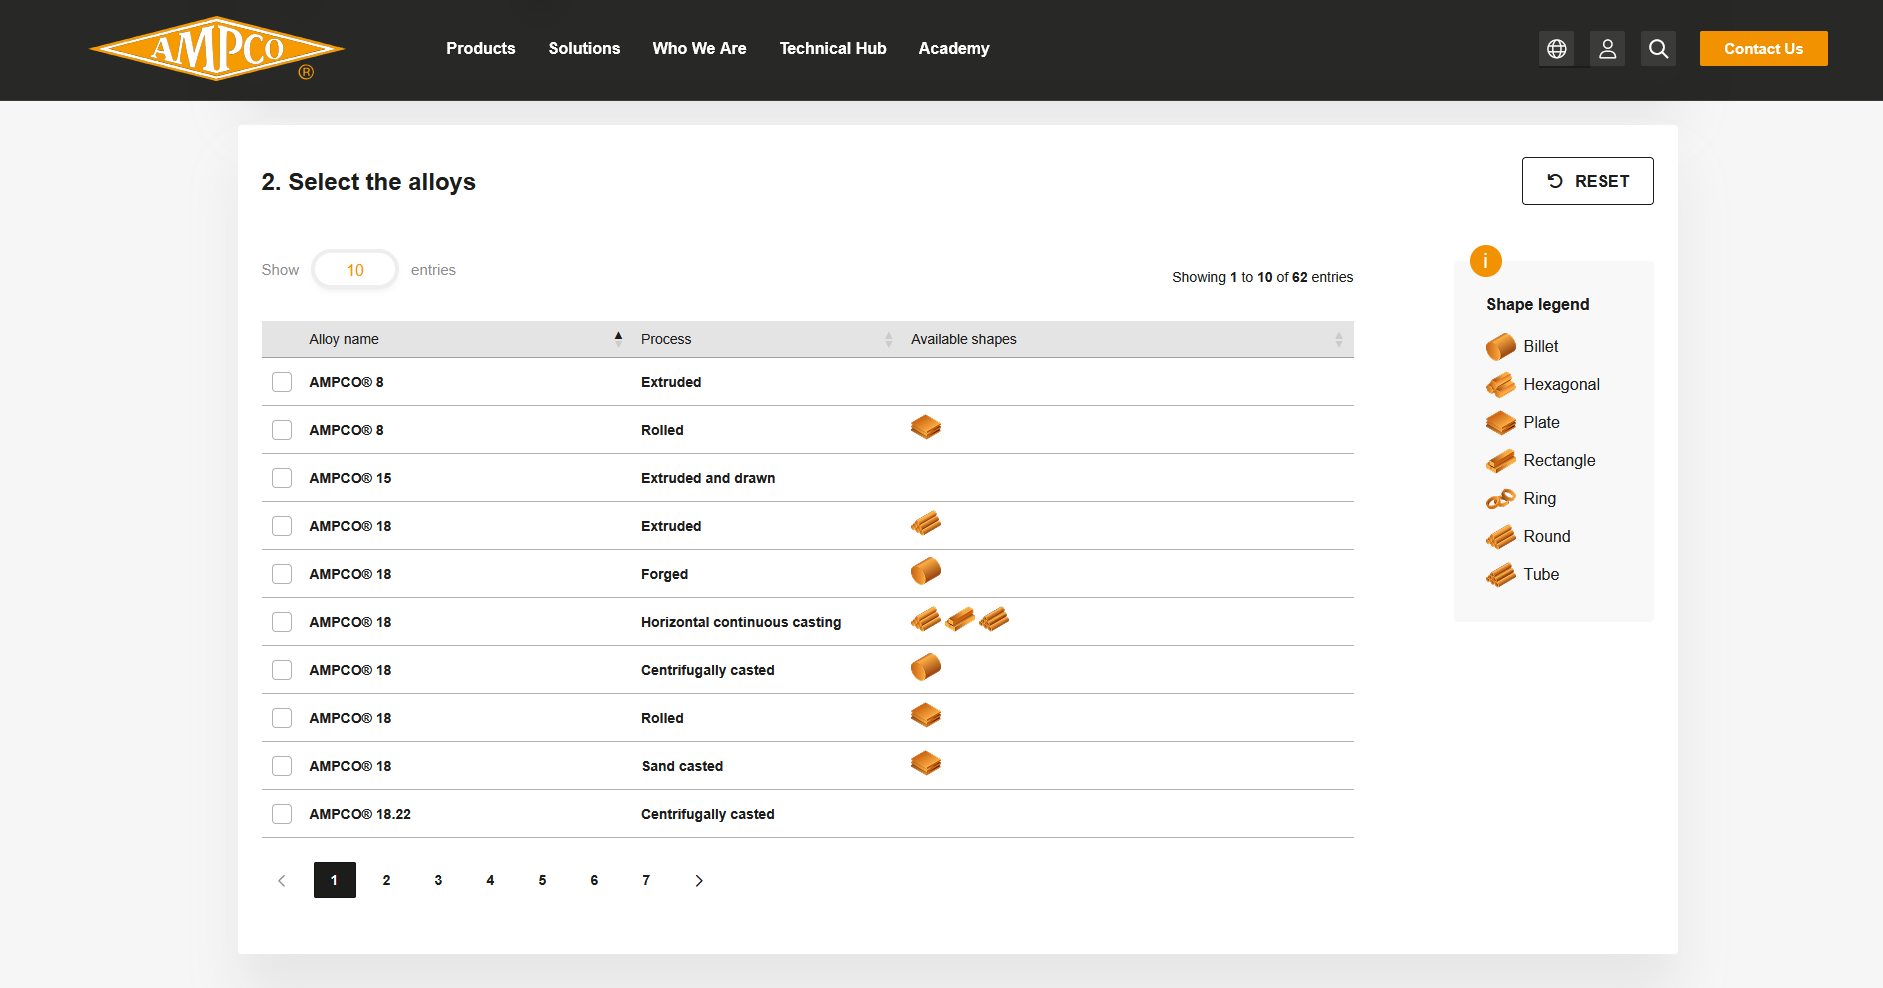This screenshot has width=1883, height=988.
Task: Click the Hexagonal icon in Shape legend
Action: 1500,385
